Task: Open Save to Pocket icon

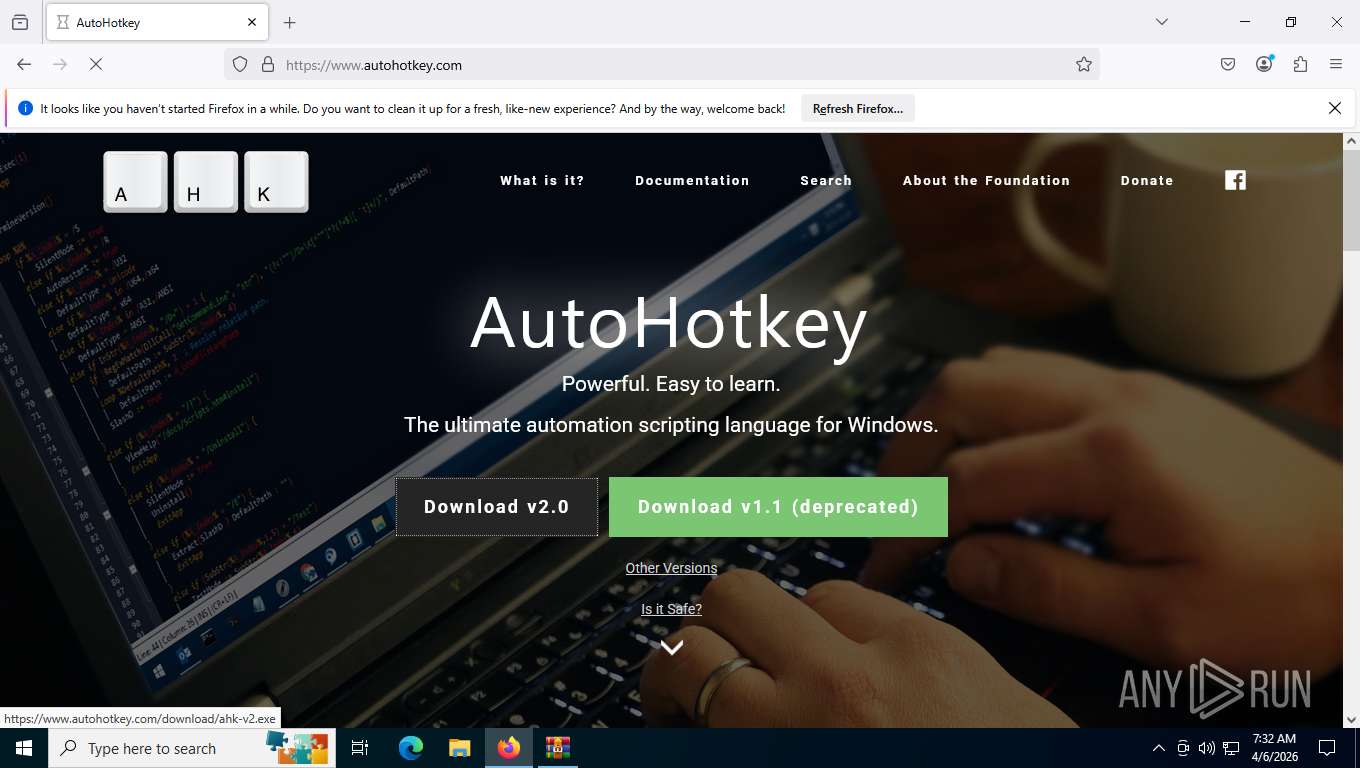Action: point(1228,64)
